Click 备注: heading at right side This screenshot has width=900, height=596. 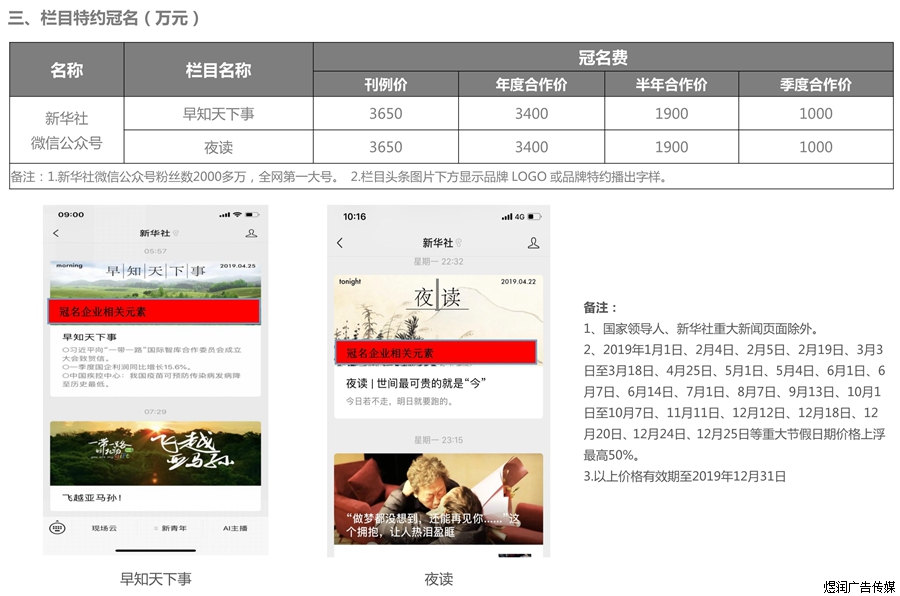(x=600, y=308)
